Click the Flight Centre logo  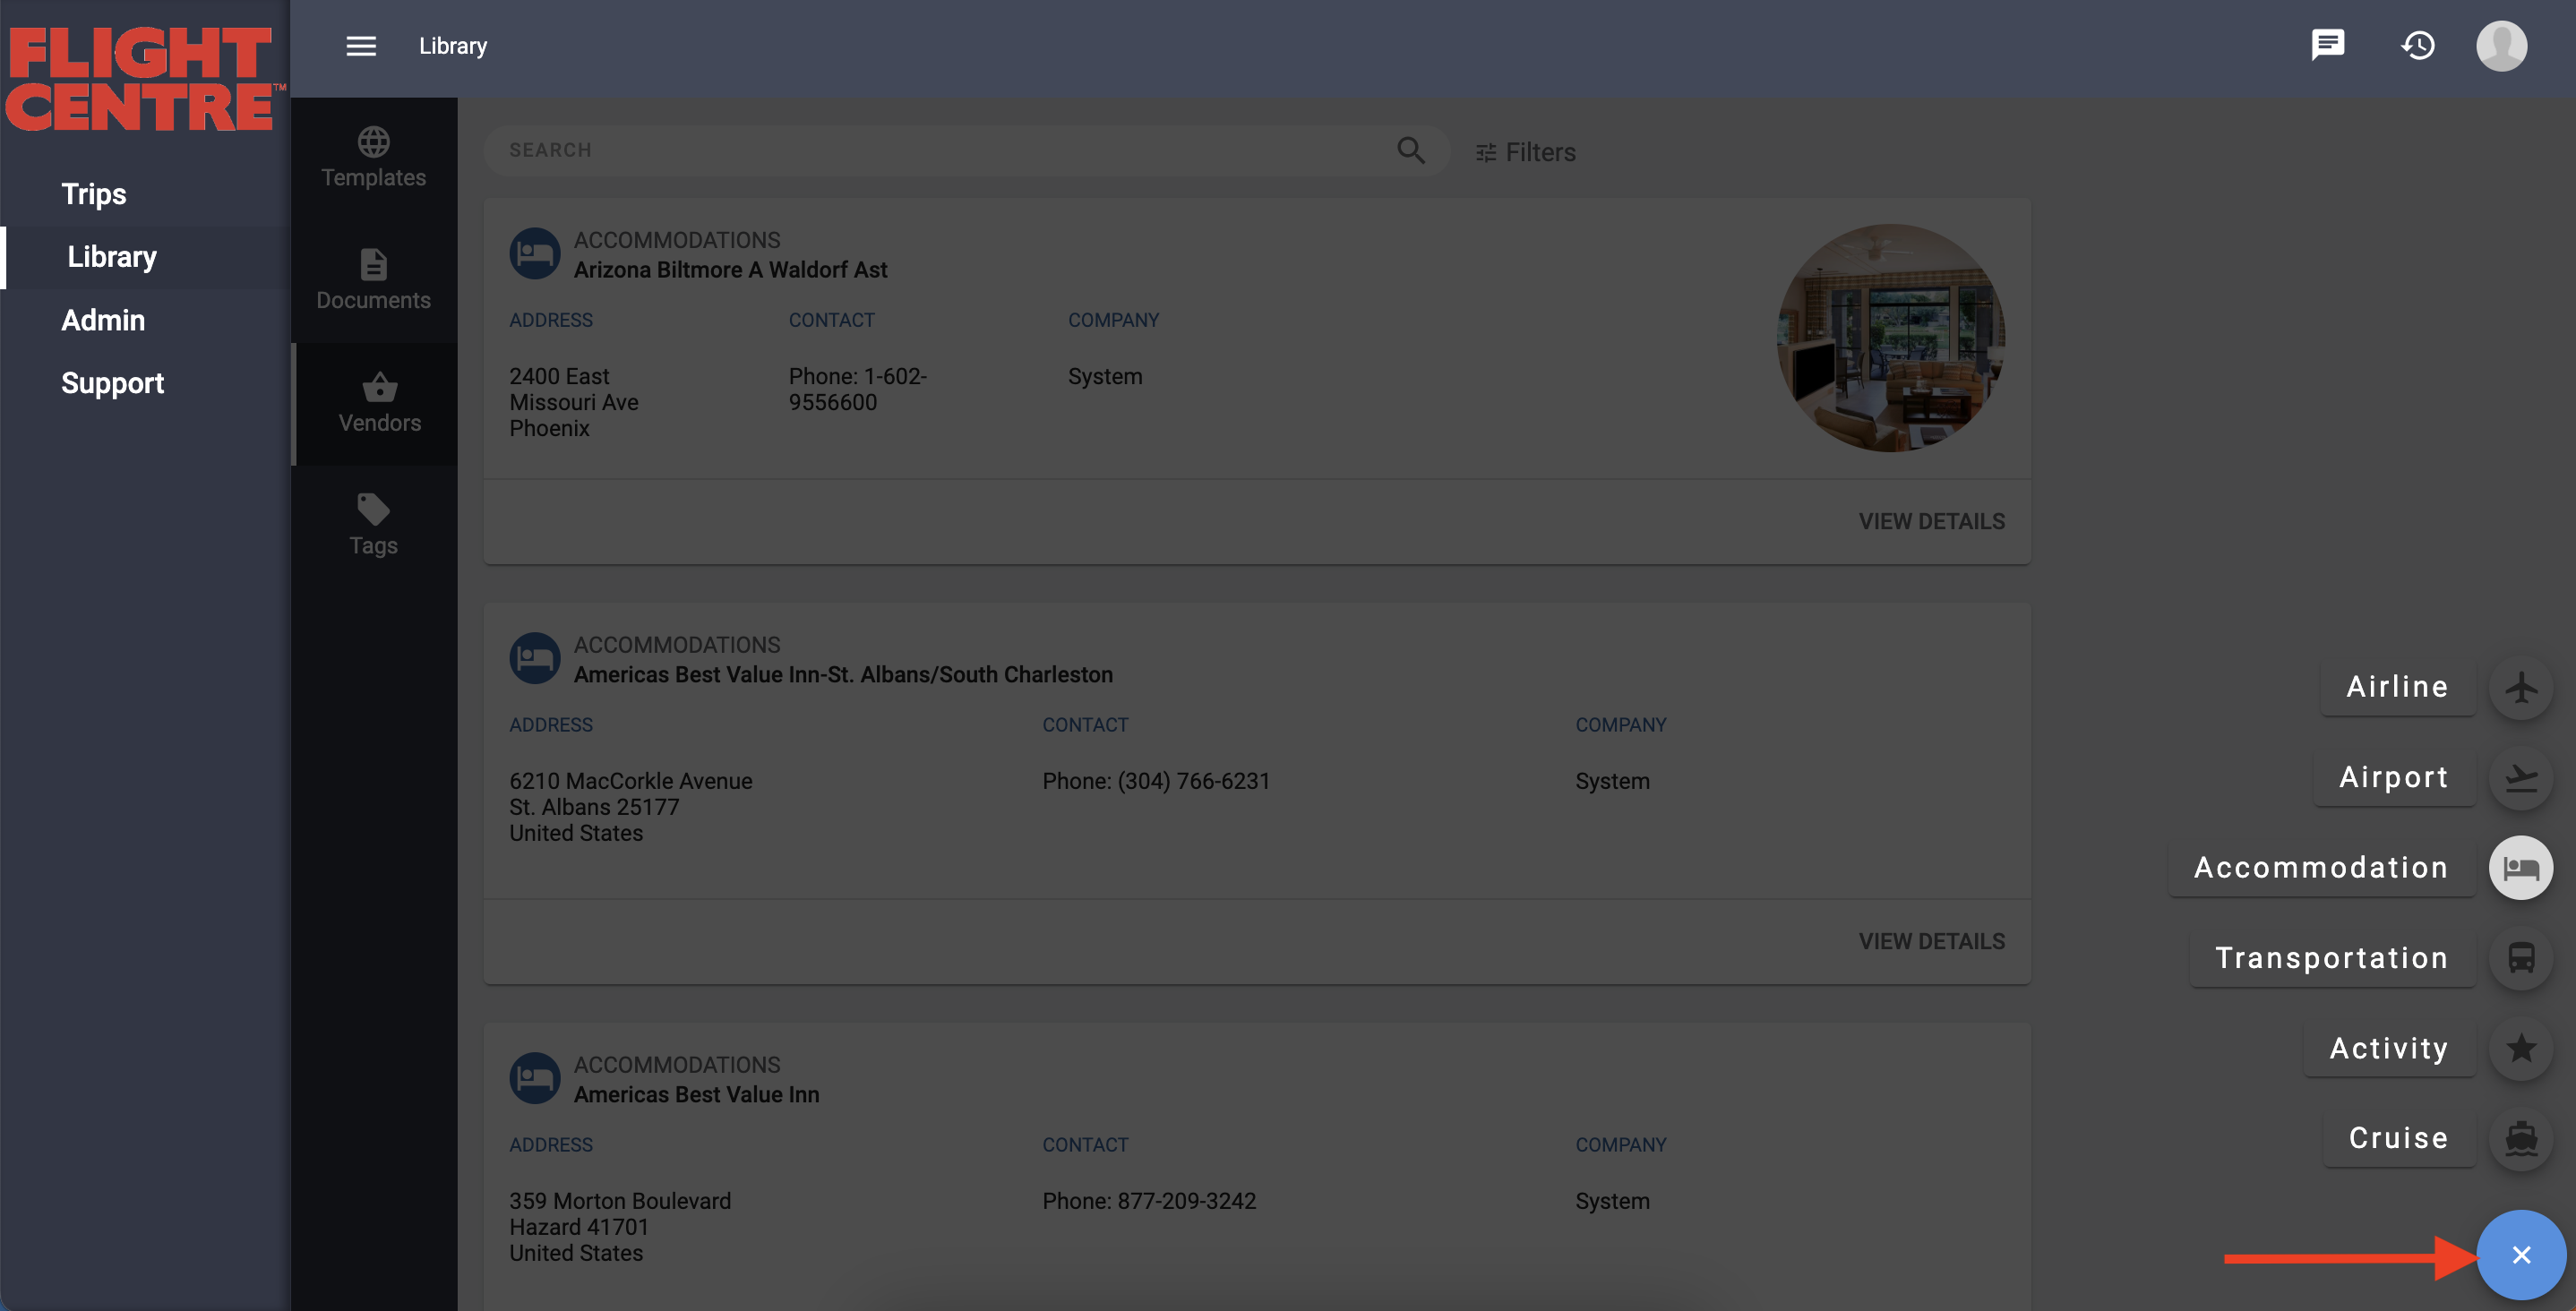pyautogui.click(x=144, y=80)
